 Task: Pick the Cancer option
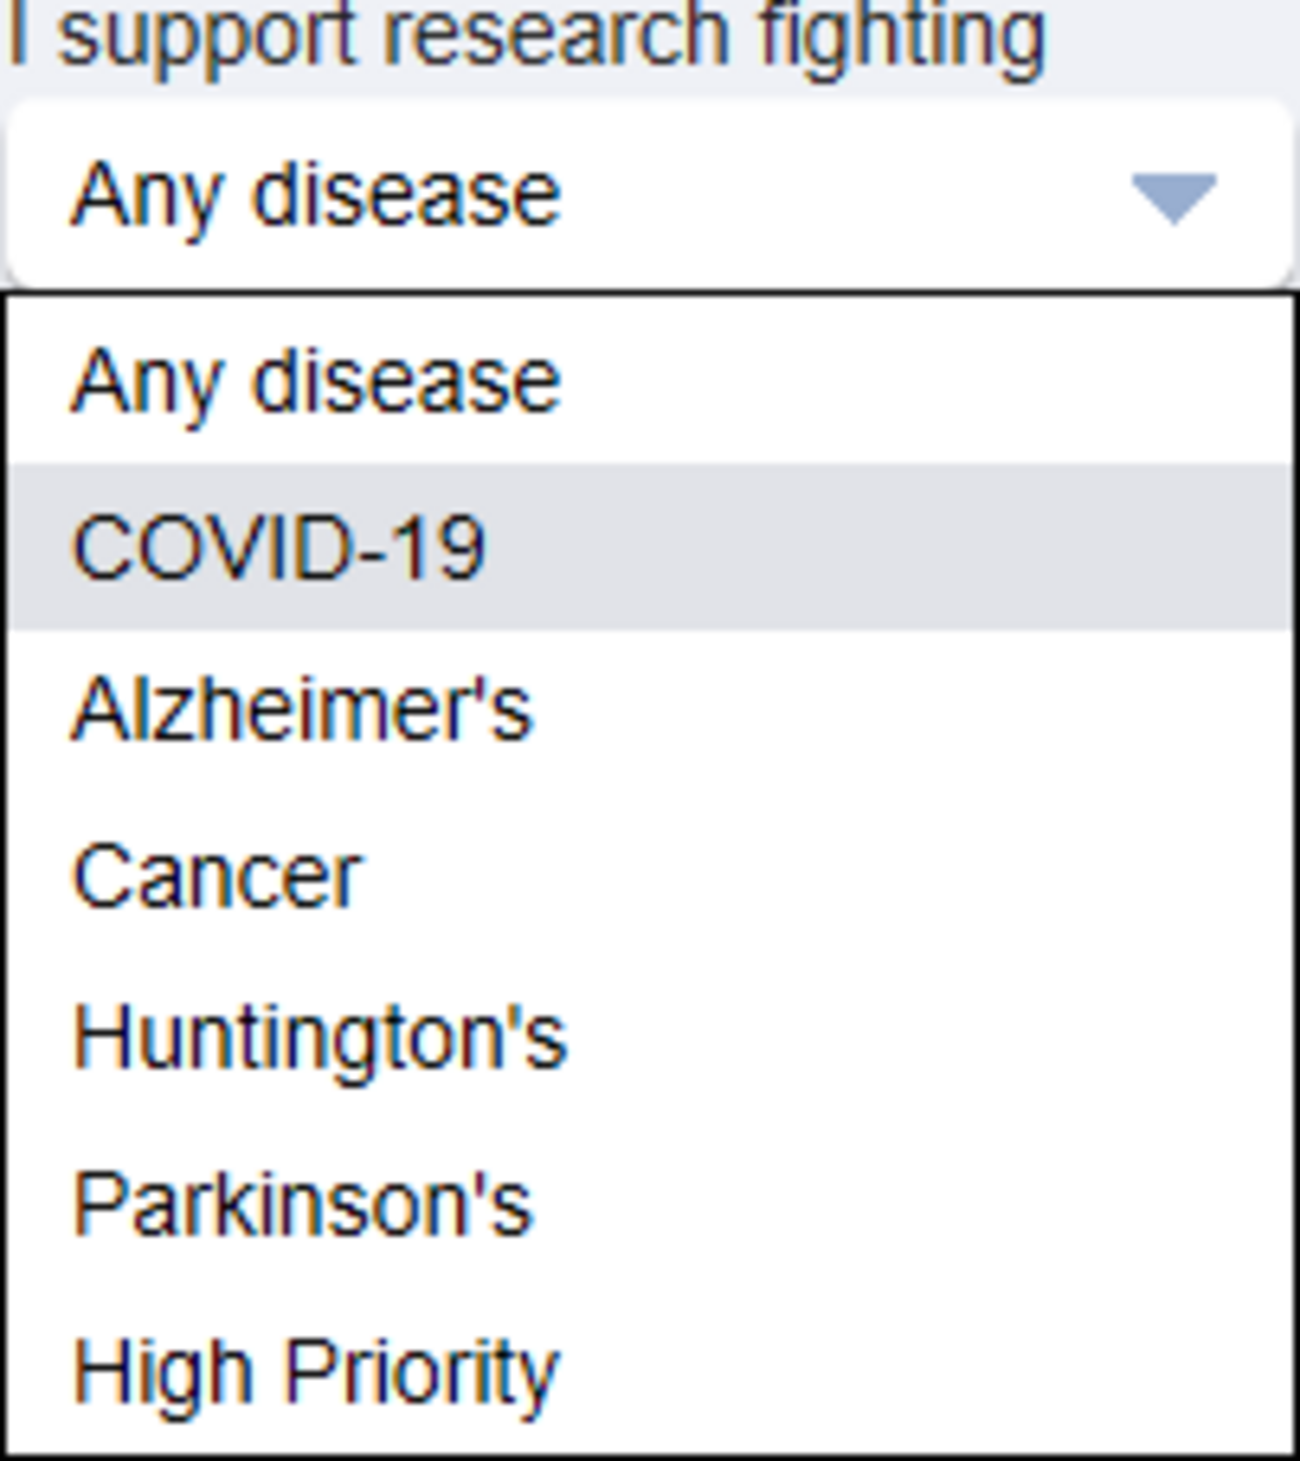pos(217,877)
